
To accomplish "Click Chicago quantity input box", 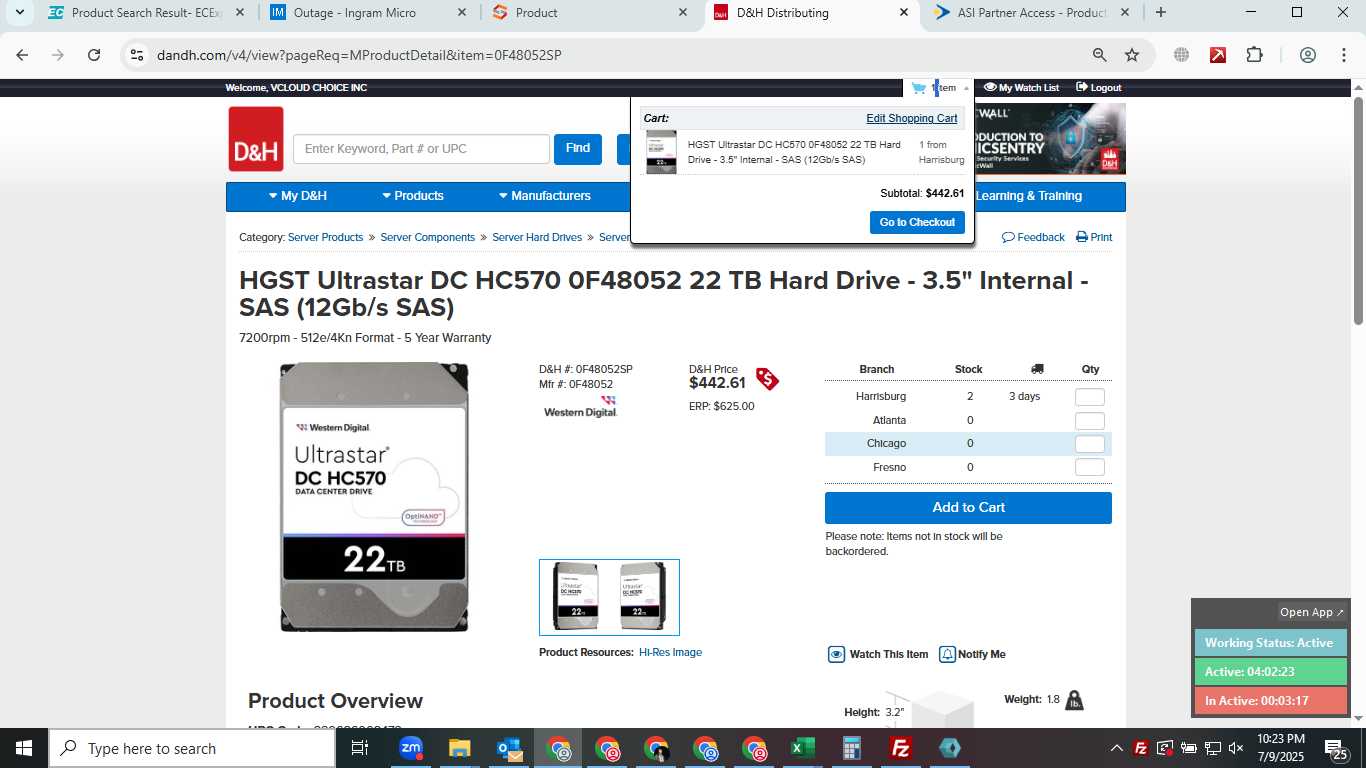I will point(1089,444).
